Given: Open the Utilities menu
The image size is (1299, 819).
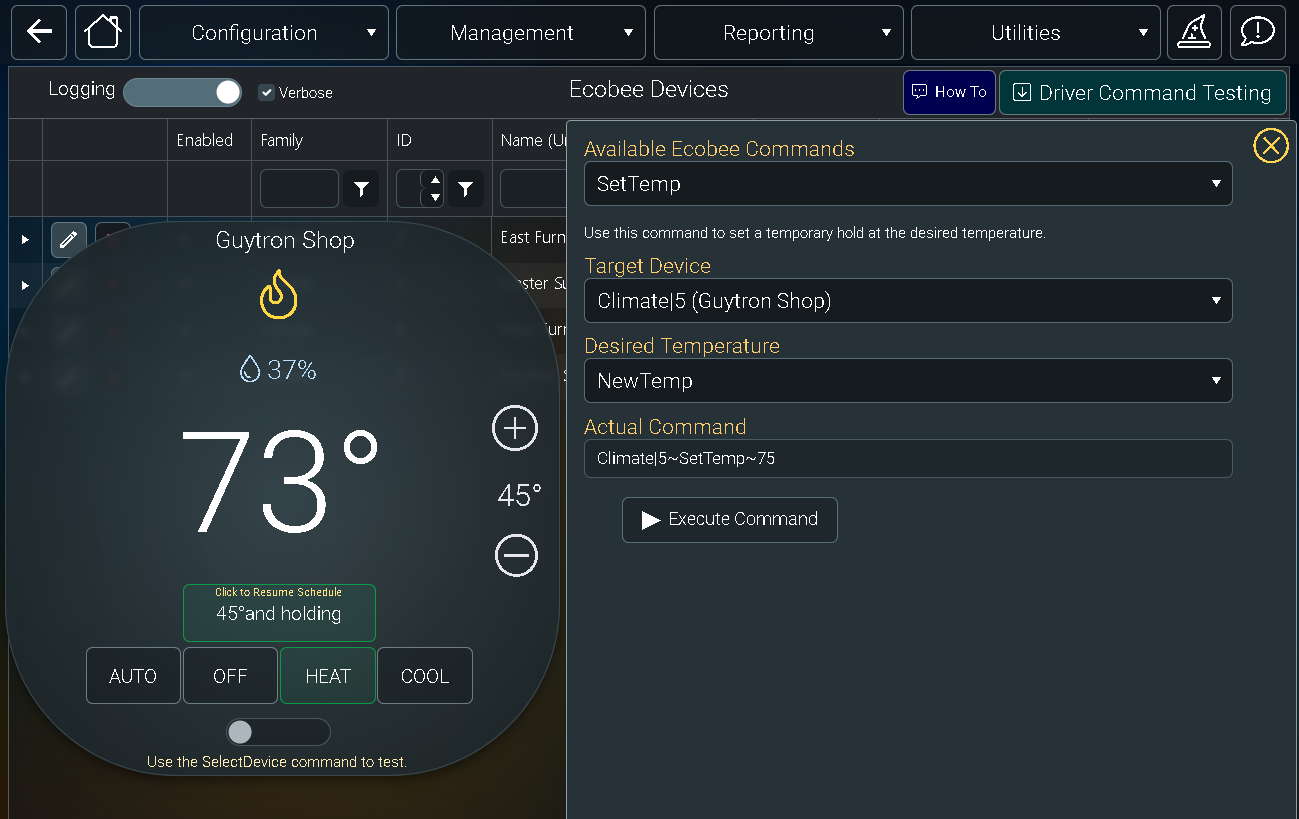Looking at the screenshot, I should click(x=1035, y=33).
